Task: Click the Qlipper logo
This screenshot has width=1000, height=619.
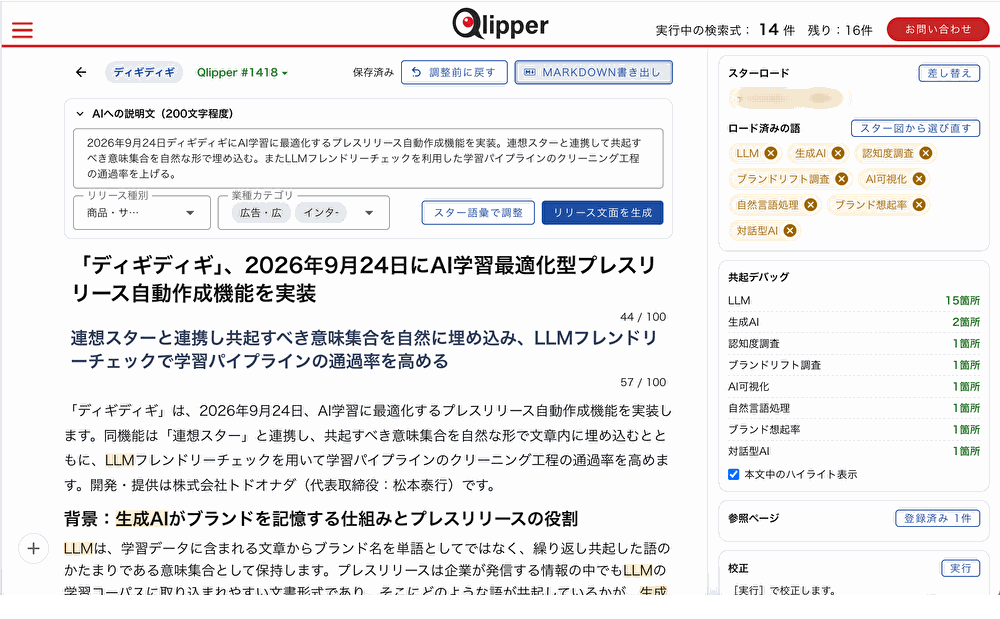Action: (x=500, y=25)
